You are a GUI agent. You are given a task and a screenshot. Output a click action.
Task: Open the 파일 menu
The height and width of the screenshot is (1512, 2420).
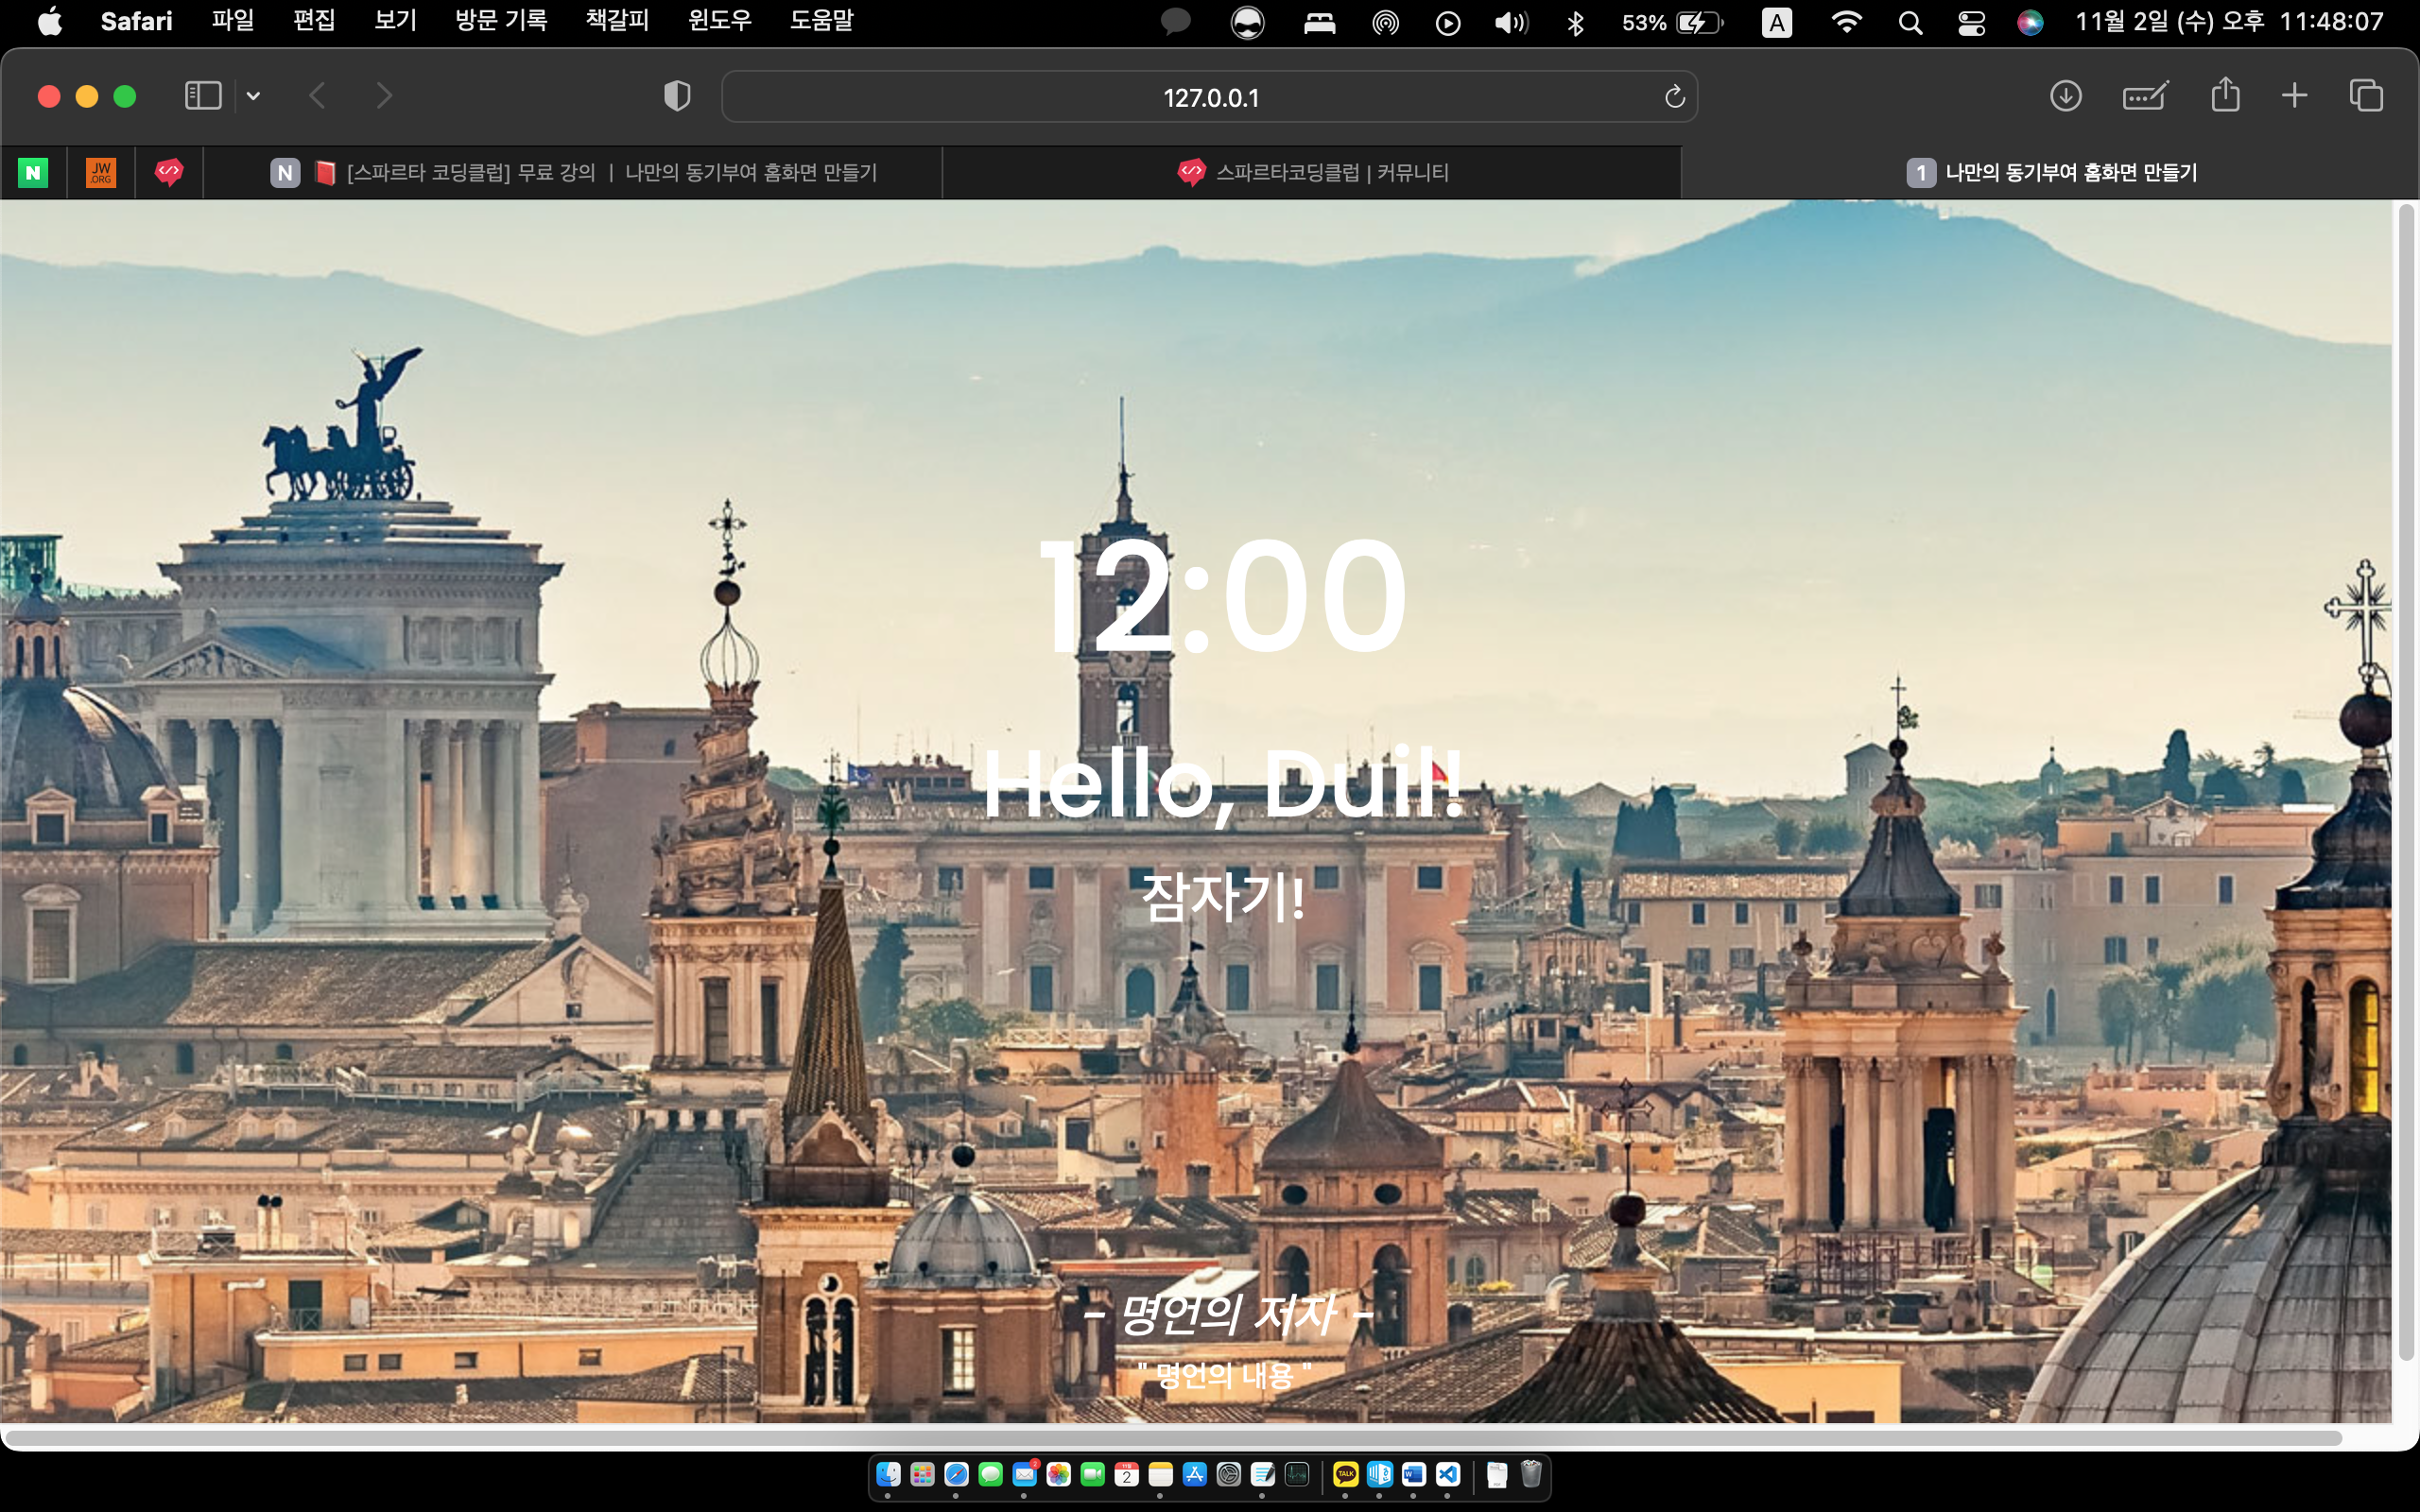tap(233, 21)
